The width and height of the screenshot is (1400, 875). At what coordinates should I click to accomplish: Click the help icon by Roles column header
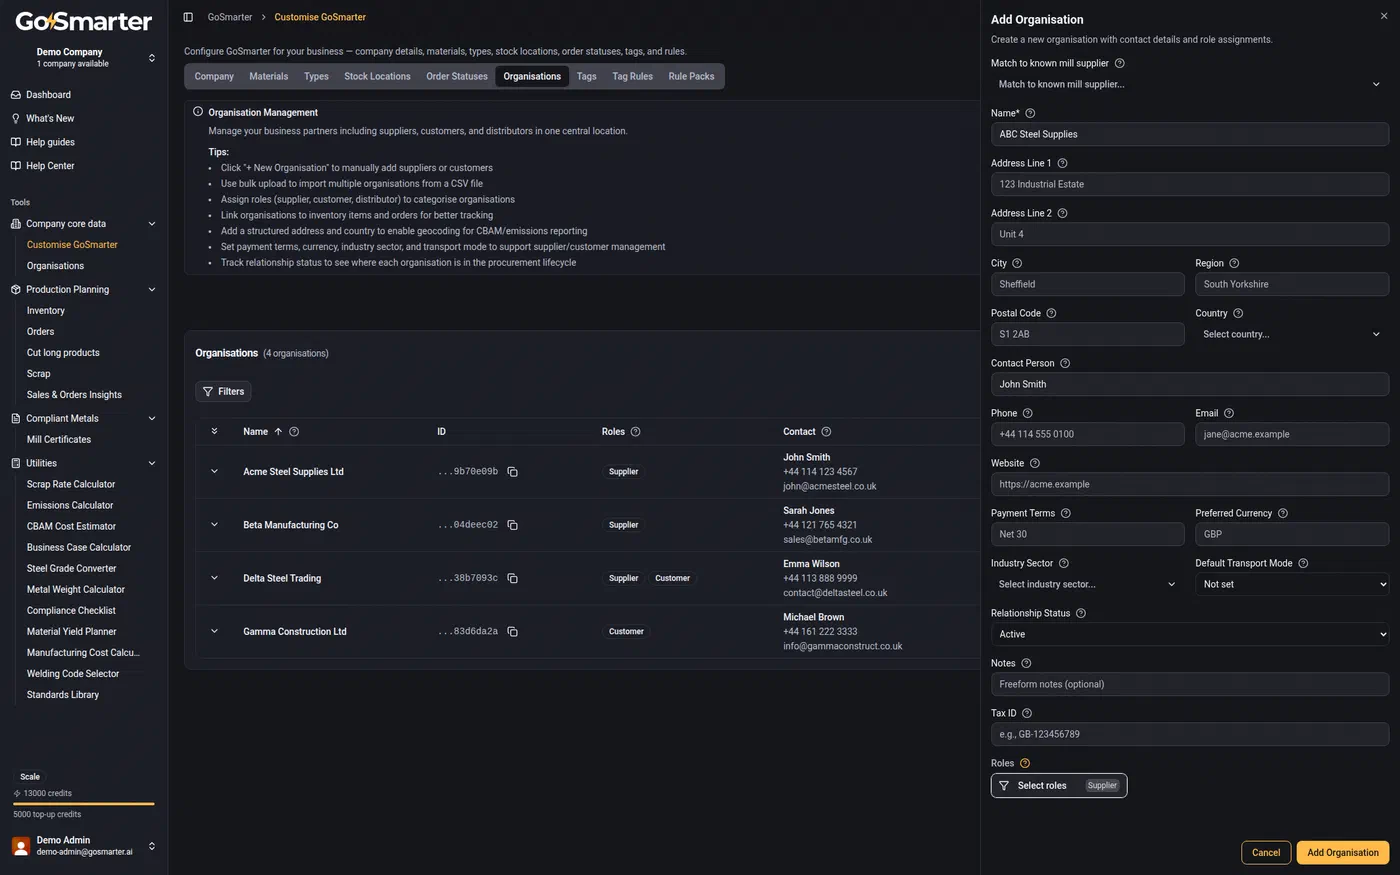pyautogui.click(x=636, y=432)
